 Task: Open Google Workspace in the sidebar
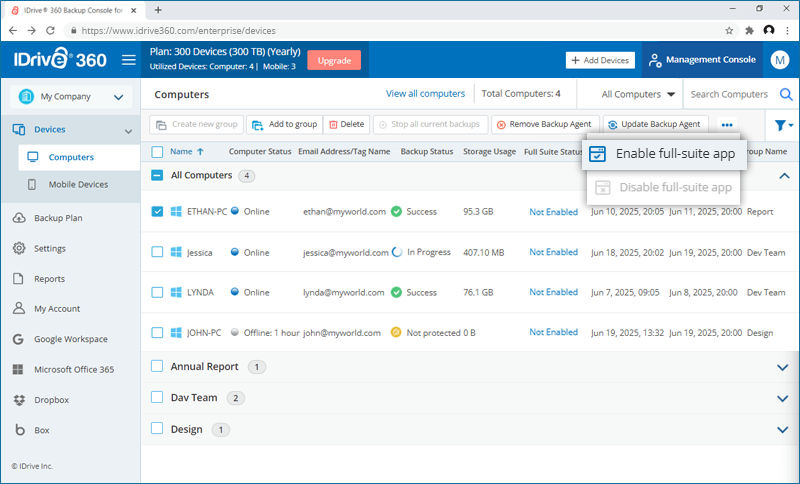[70, 339]
